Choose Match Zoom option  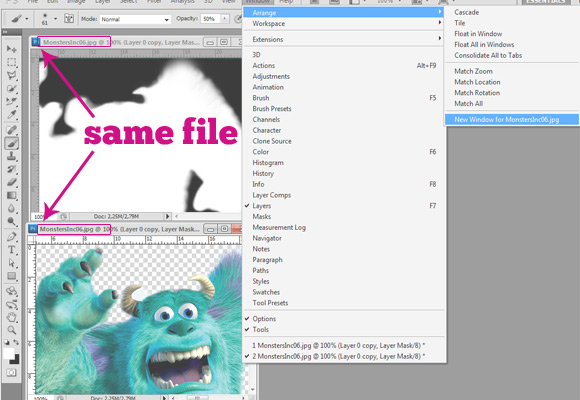coord(512,71)
